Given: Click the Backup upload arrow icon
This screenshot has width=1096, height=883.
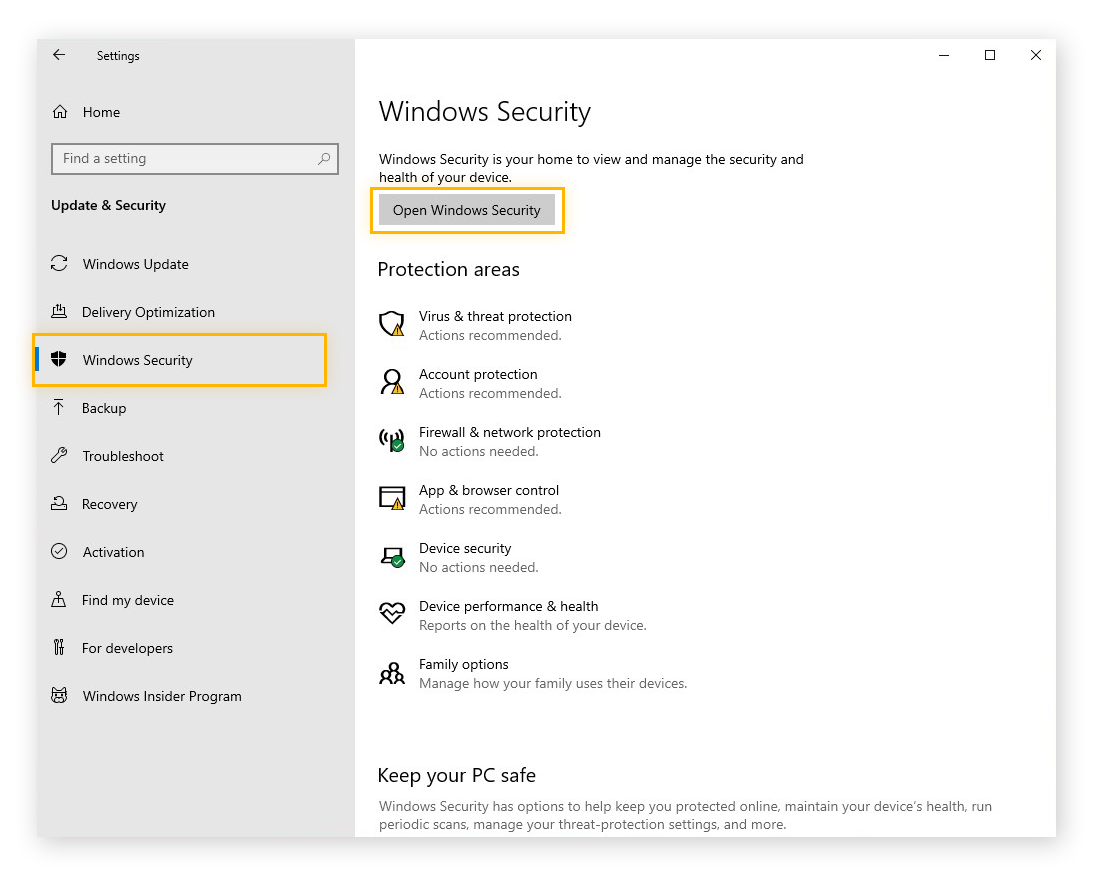Looking at the screenshot, I should [x=59, y=407].
